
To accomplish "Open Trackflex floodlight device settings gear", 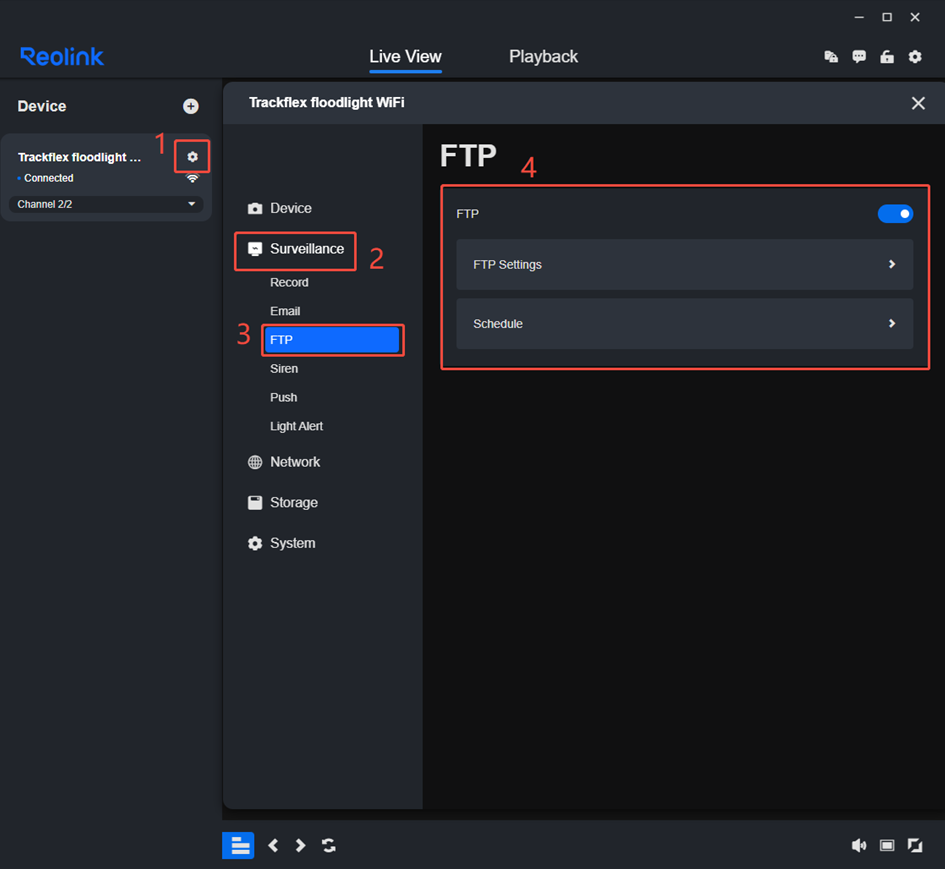I will 192,157.
